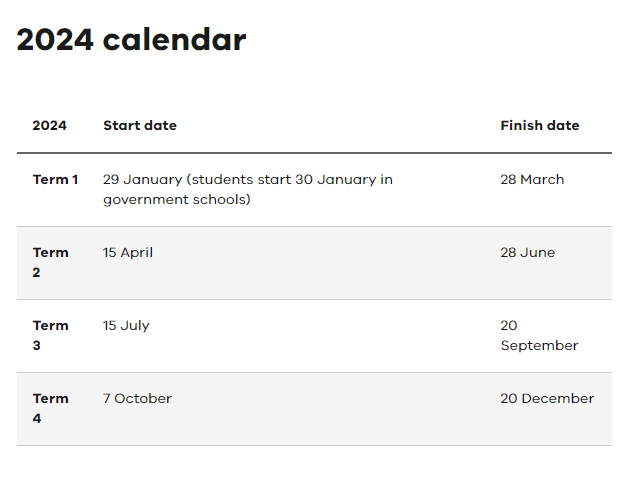The height and width of the screenshot is (477, 643).
Task: Select the '15 July' start date
Action: click(x=126, y=326)
